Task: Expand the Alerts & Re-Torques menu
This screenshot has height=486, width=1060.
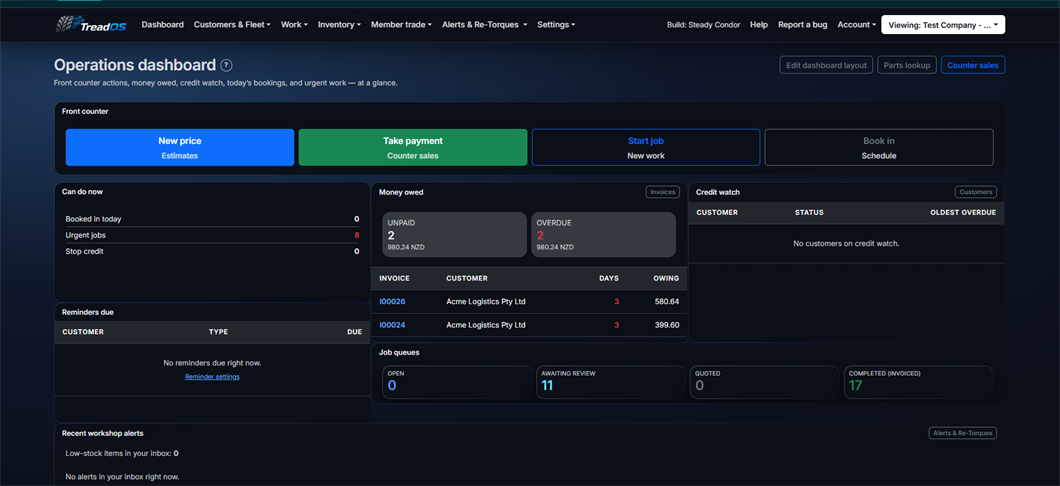Action: [484, 24]
